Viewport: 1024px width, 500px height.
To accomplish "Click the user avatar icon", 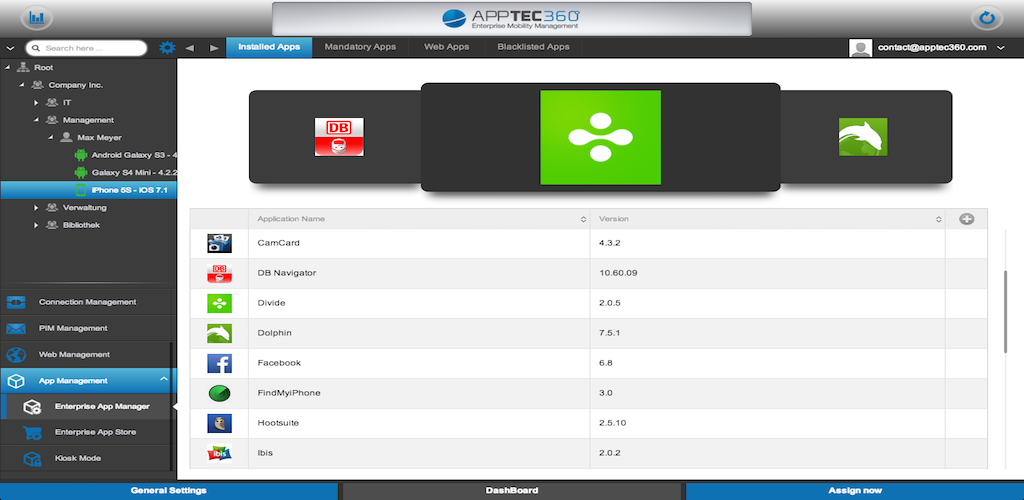I will pos(860,48).
